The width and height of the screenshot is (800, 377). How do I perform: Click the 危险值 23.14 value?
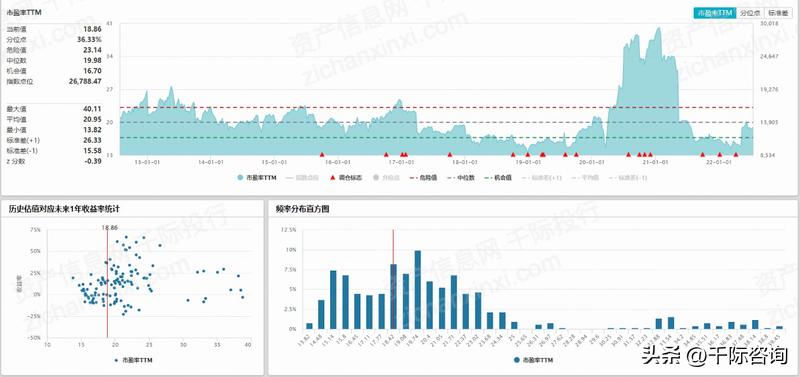point(92,50)
